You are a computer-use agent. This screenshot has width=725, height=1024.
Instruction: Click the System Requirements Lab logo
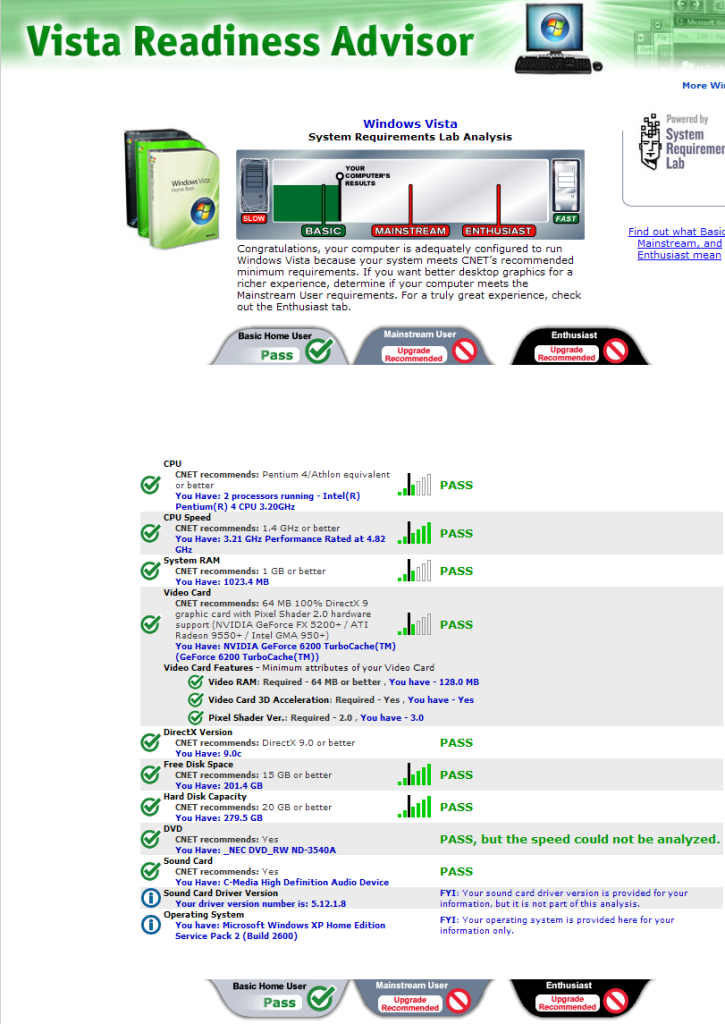683,142
